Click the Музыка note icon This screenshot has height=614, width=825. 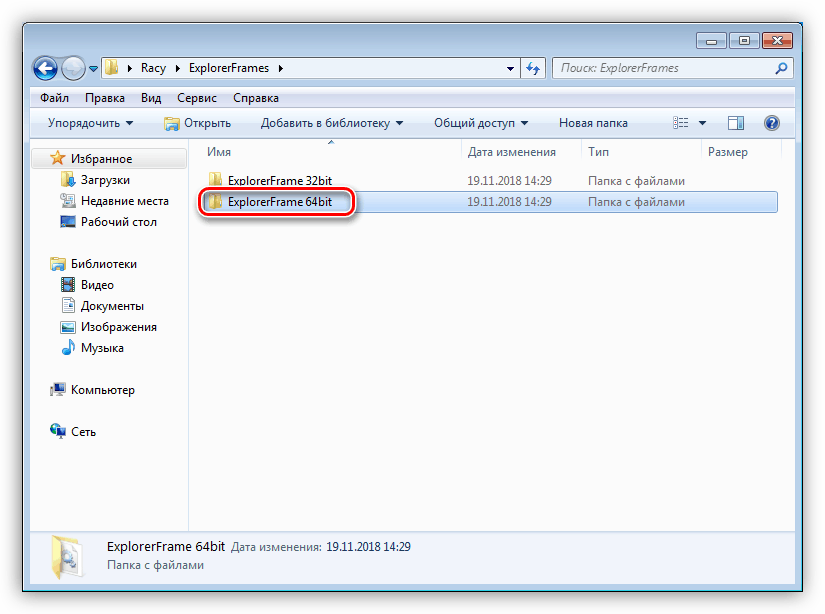click(68, 347)
